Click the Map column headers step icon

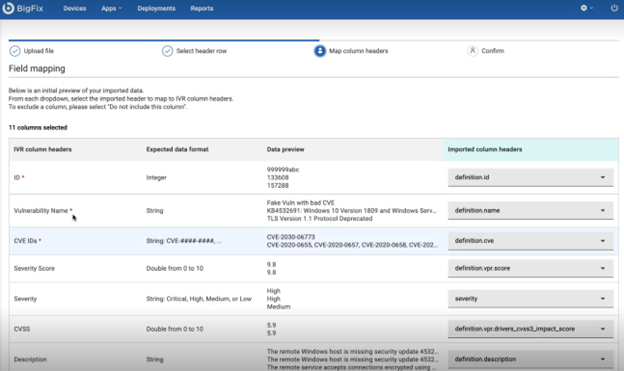pyautogui.click(x=320, y=51)
